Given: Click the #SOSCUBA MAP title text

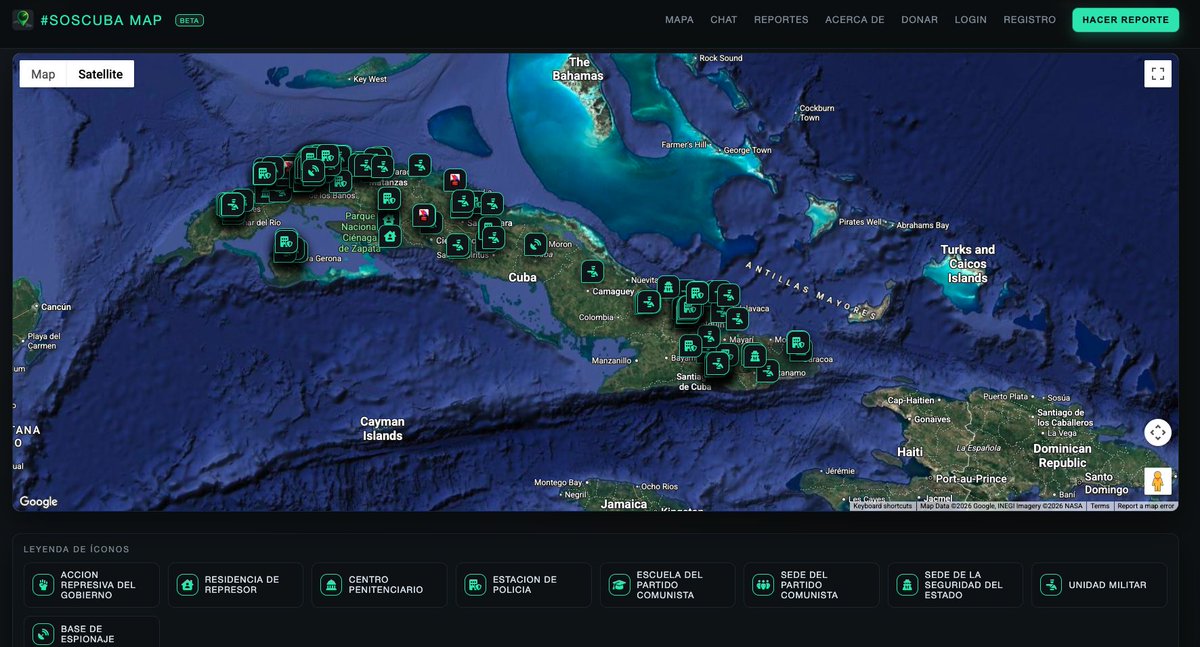Looking at the screenshot, I should [101, 20].
